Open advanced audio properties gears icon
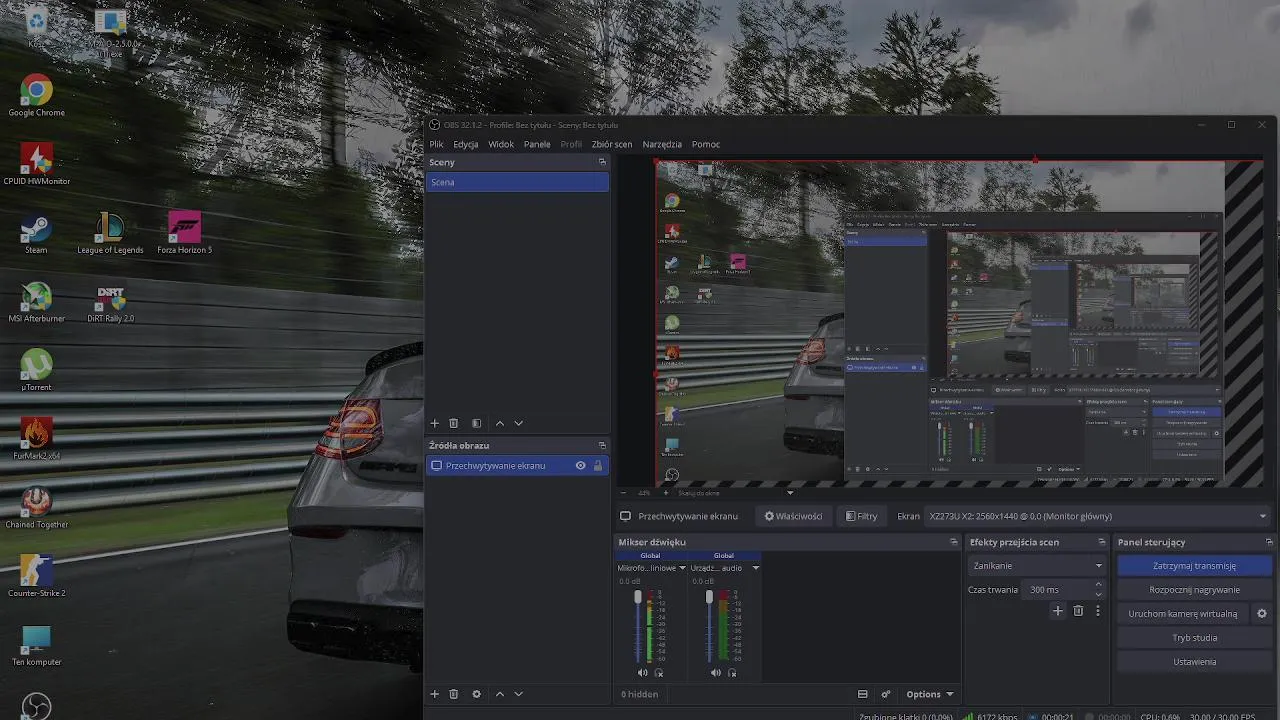Image resolution: width=1280 pixels, height=720 pixels. (x=886, y=694)
